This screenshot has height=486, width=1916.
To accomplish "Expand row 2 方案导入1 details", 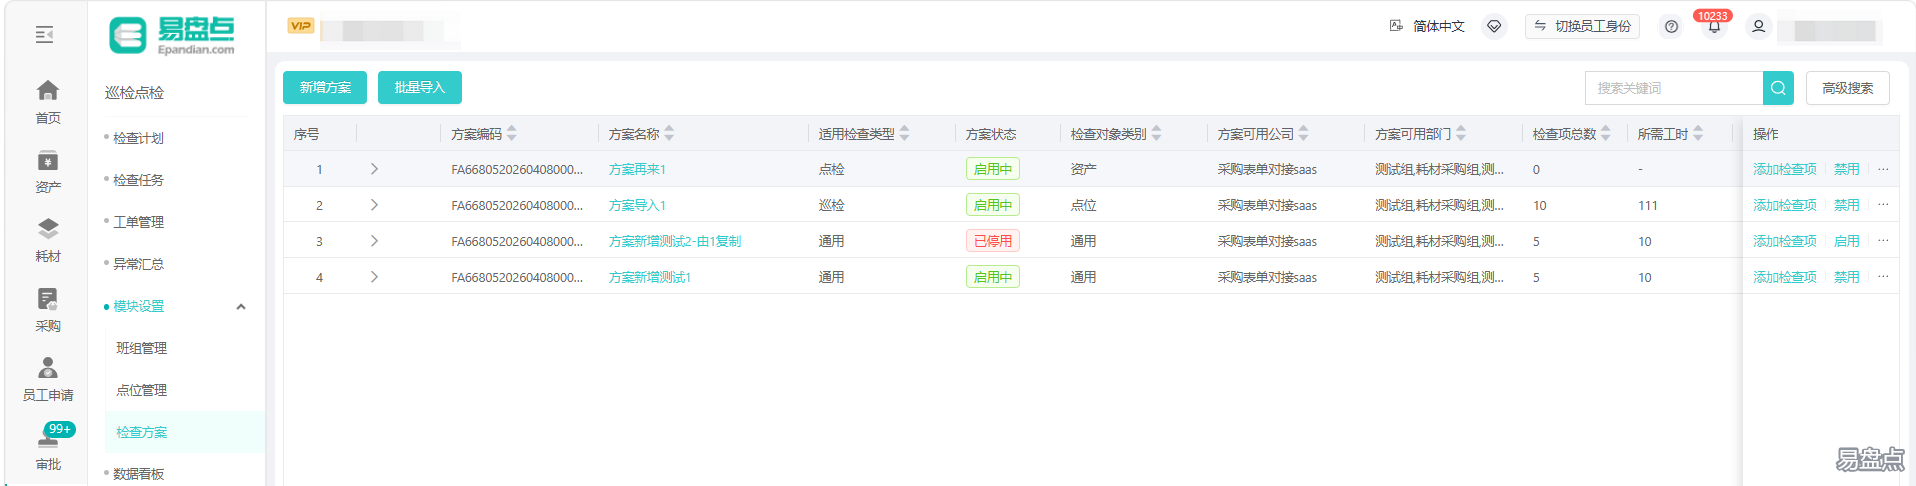I will [x=374, y=205].
